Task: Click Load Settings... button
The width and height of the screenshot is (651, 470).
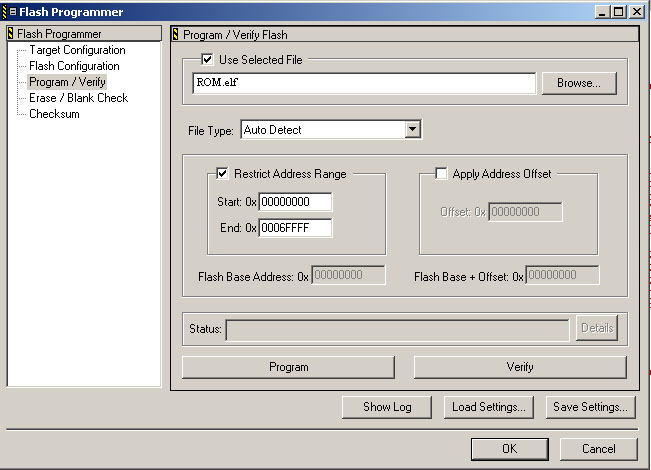Action: [489, 407]
